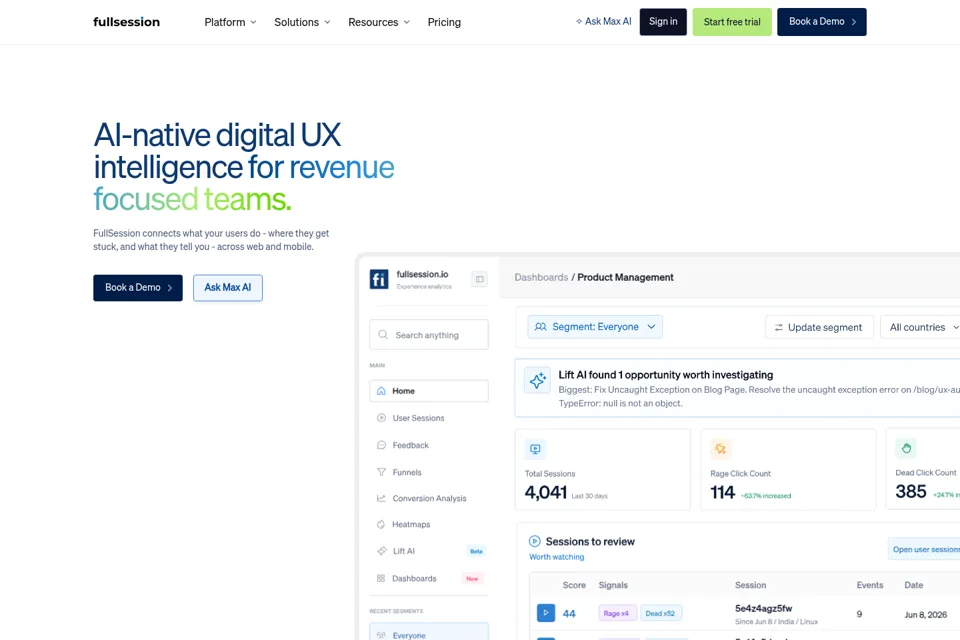
Task: Click the sliders icon on Update segment
Action: (x=779, y=328)
